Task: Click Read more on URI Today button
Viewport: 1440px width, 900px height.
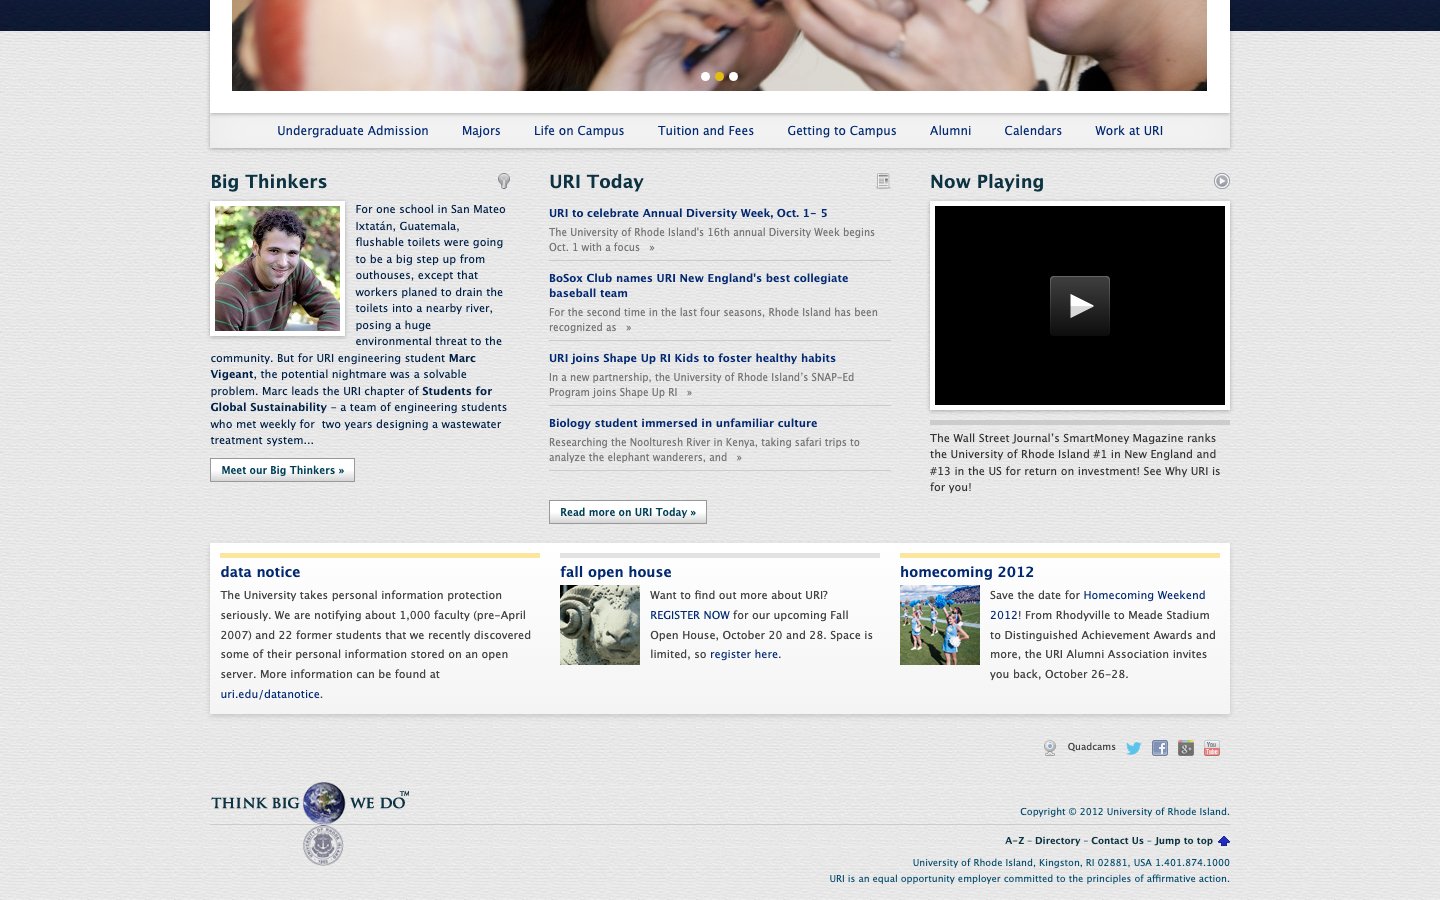Action: (x=628, y=512)
